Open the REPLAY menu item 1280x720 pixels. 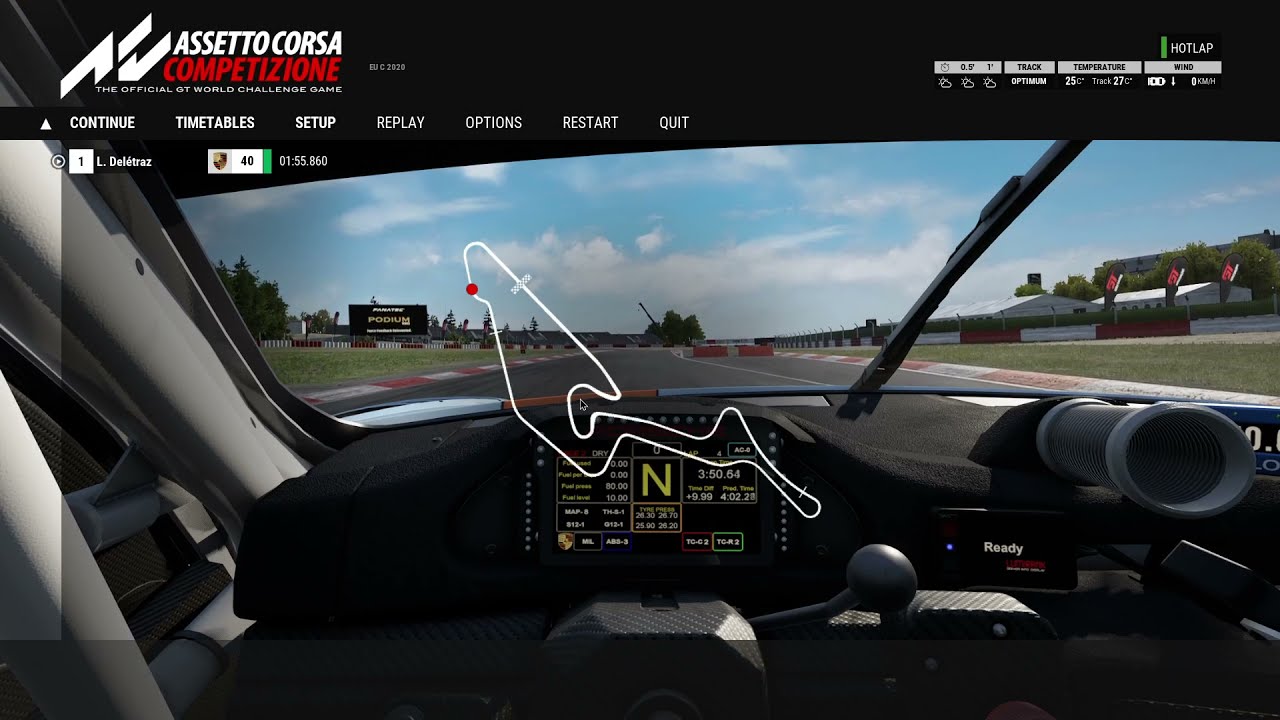(x=400, y=123)
